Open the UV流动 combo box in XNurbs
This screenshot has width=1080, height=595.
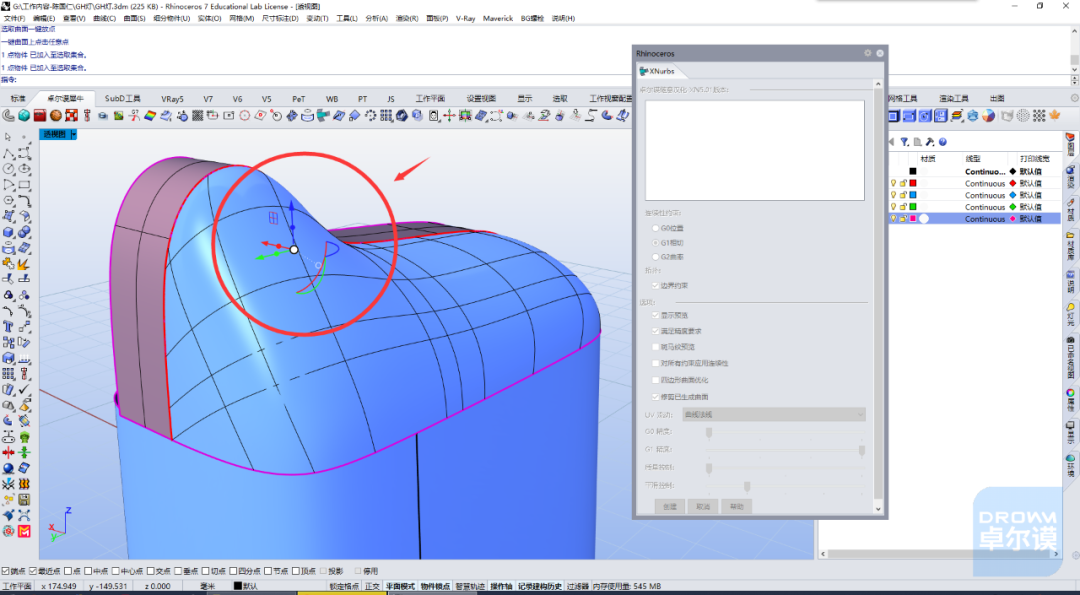pos(773,415)
